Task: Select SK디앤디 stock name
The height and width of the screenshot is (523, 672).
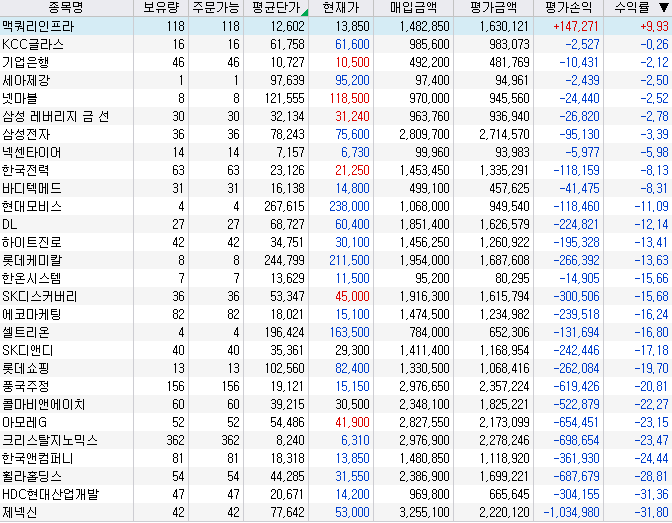Action: pyautogui.click(x=27, y=350)
